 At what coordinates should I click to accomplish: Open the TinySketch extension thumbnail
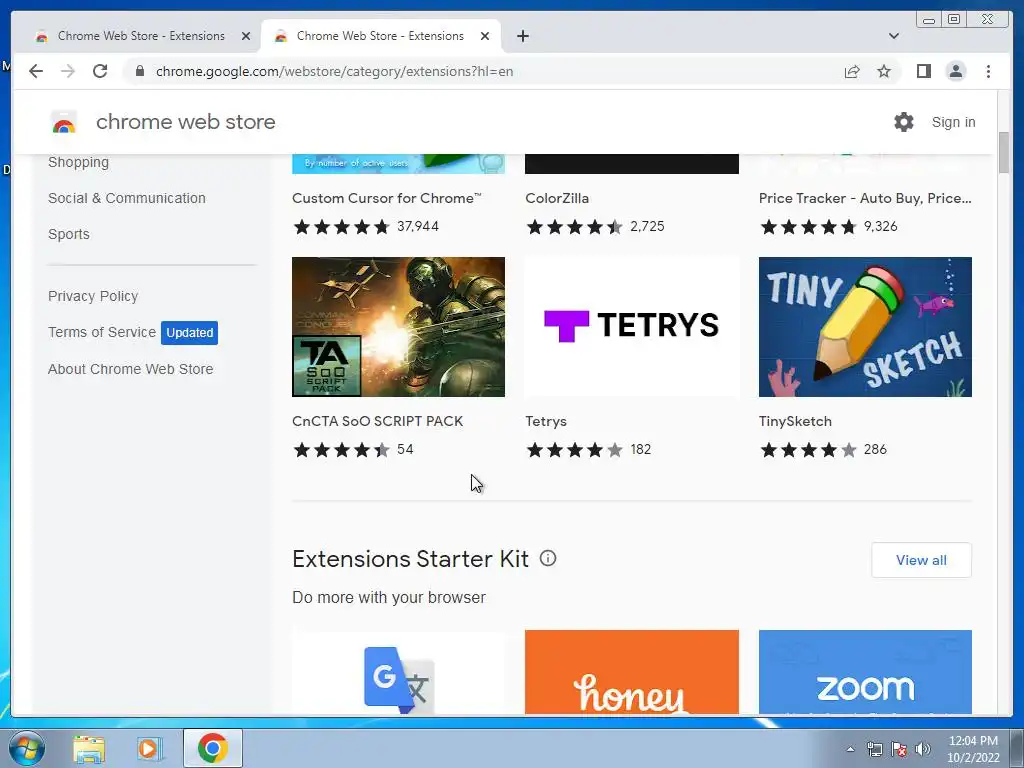[x=865, y=327]
